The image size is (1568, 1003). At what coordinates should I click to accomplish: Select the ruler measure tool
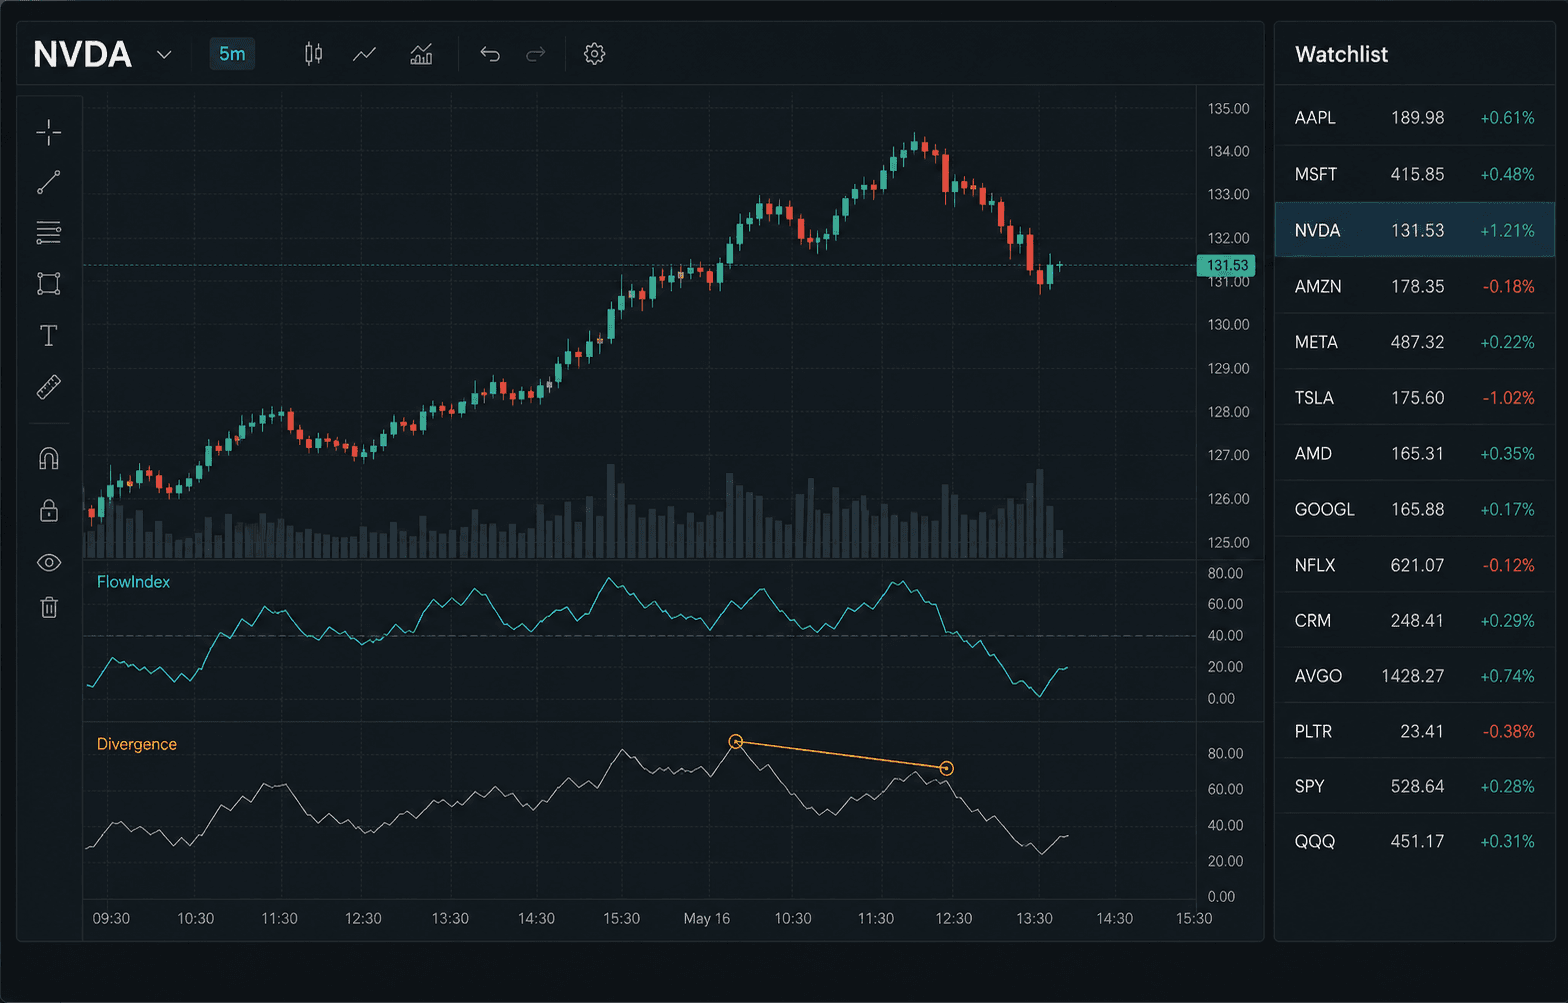click(48, 387)
